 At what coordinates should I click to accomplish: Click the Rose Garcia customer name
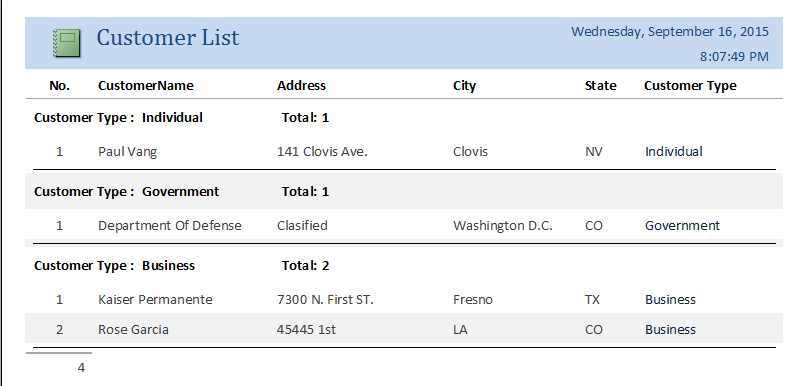(133, 329)
